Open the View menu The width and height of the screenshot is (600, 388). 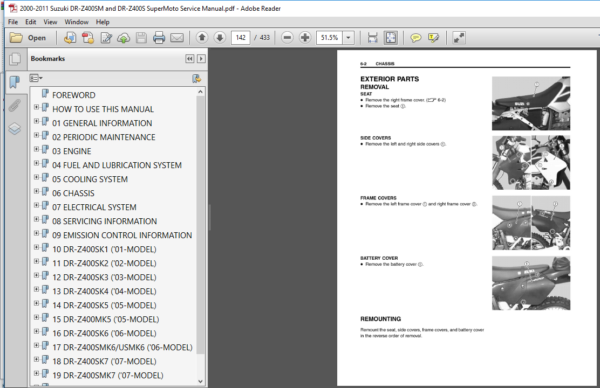point(50,22)
